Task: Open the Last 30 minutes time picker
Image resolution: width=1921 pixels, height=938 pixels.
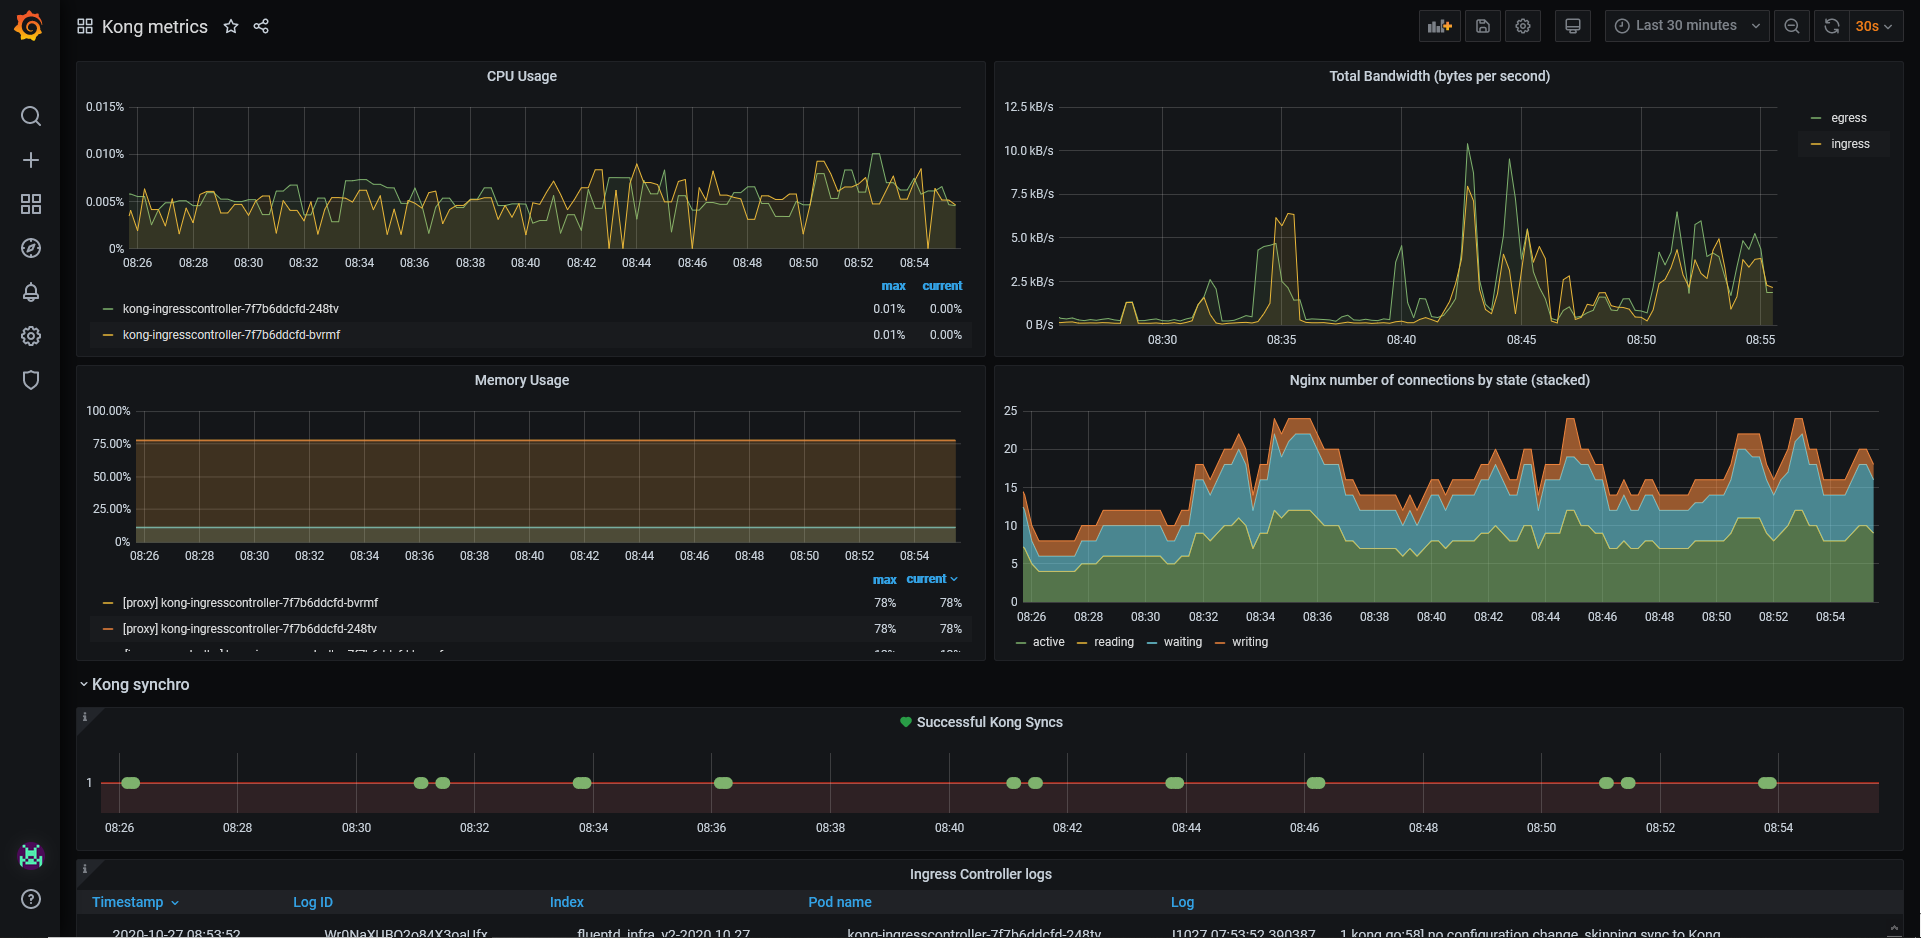Action: point(1687,26)
